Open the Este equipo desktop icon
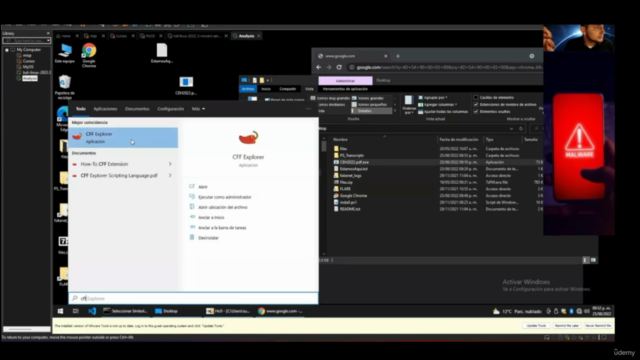640x360 pixels. click(x=64, y=53)
